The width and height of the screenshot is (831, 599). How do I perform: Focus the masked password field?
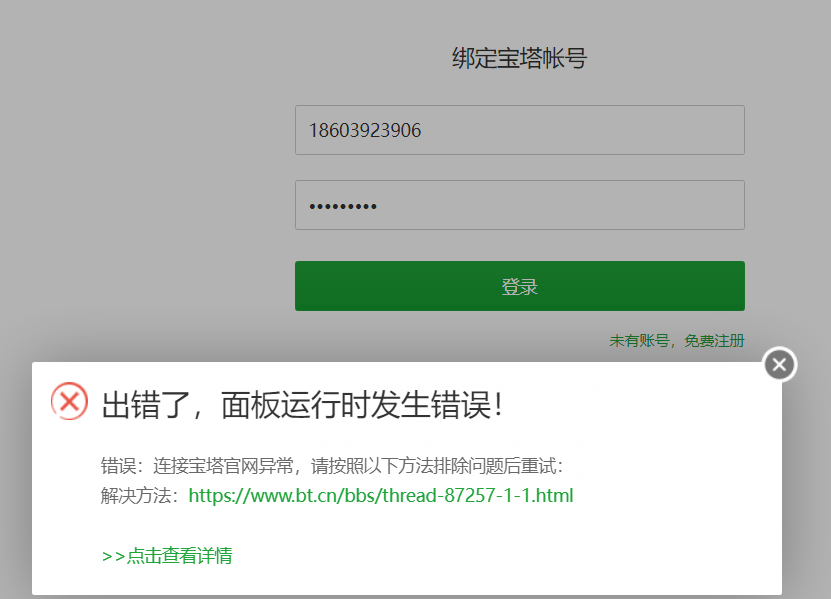[x=520, y=205]
